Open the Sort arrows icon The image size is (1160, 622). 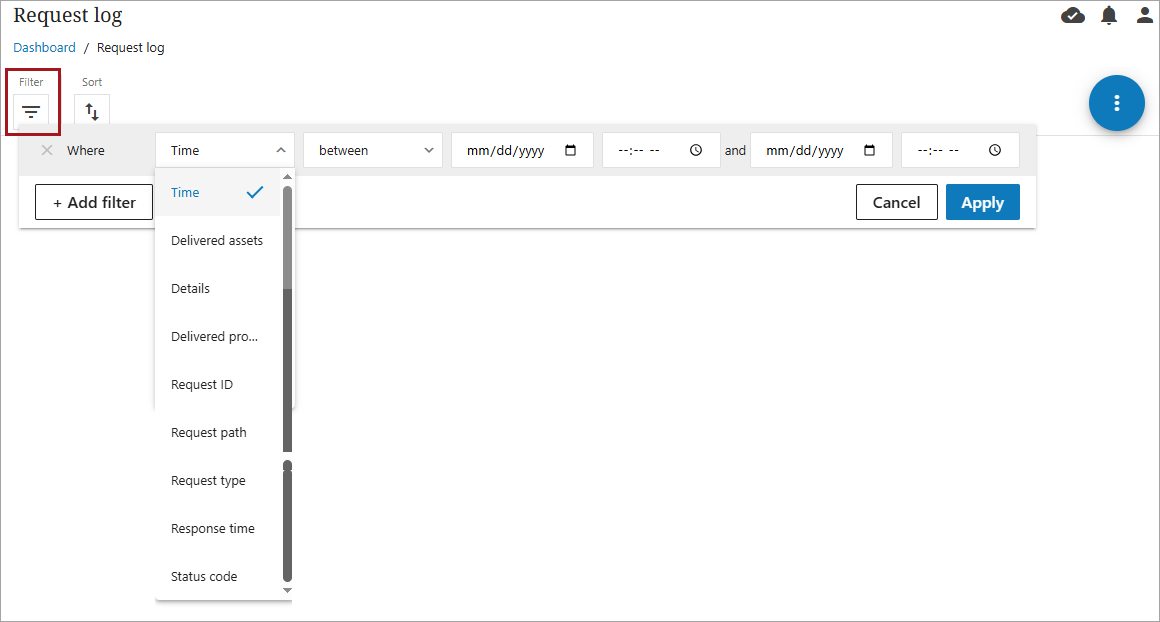[x=92, y=111]
